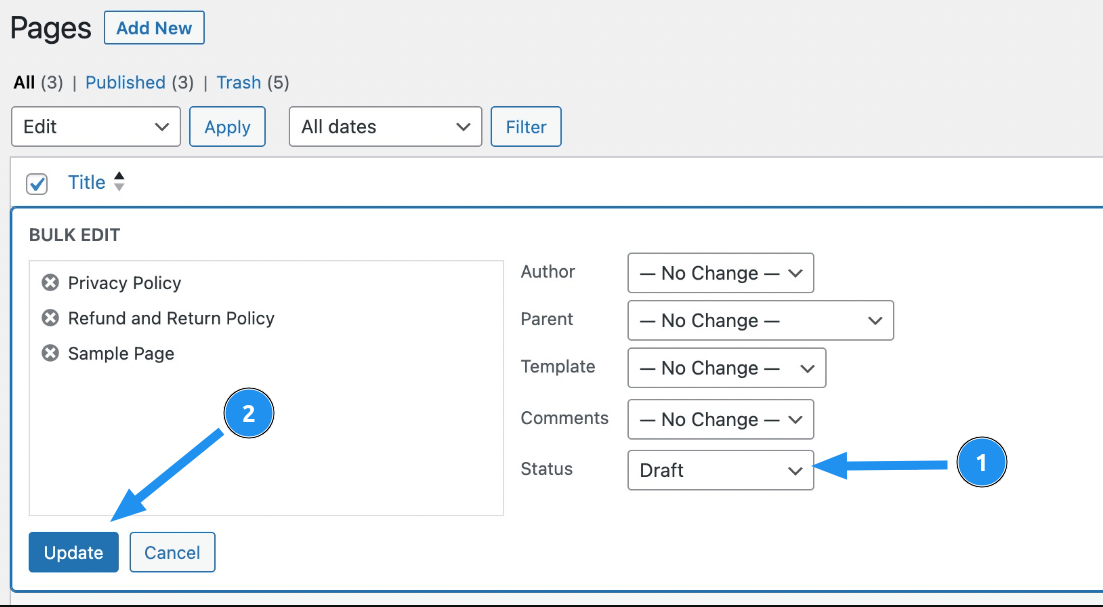Click the Parent field label
The width and height of the screenshot is (1103, 607).
pyautogui.click(x=547, y=319)
